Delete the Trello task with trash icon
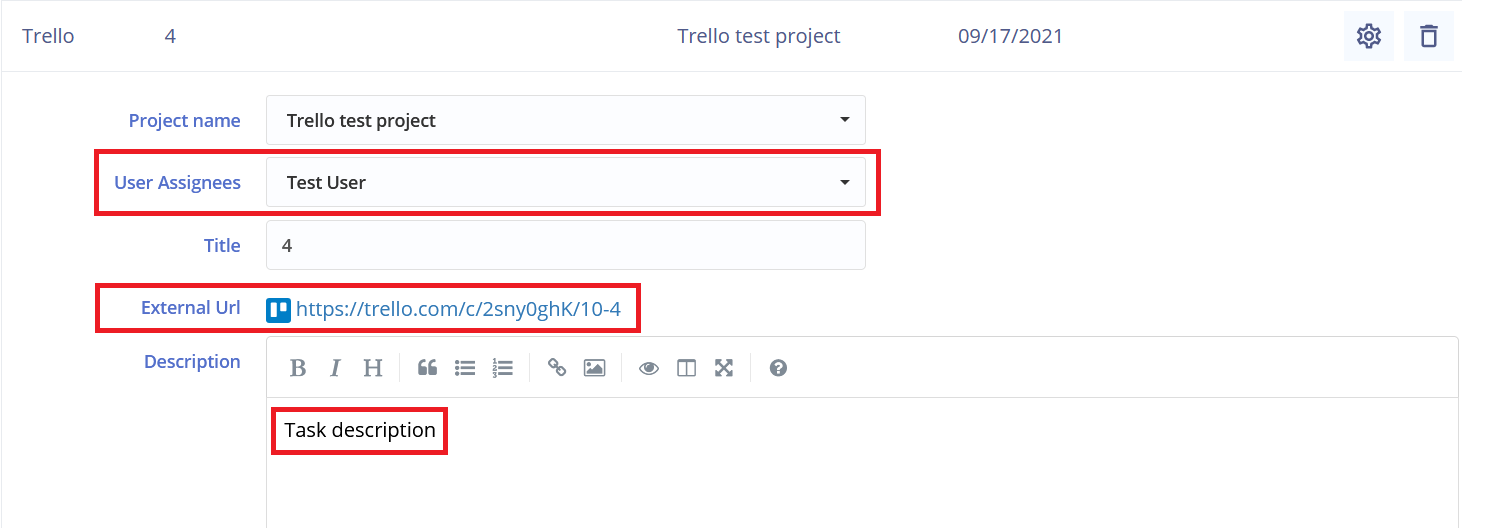 click(1429, 37)
